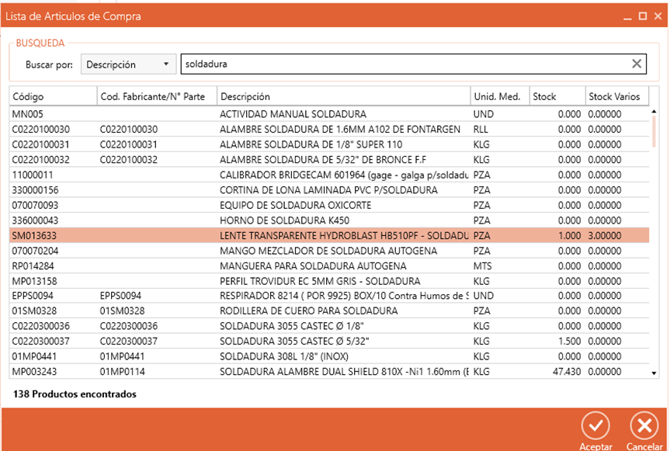Click the vertical scrollbar thumb

654,131
